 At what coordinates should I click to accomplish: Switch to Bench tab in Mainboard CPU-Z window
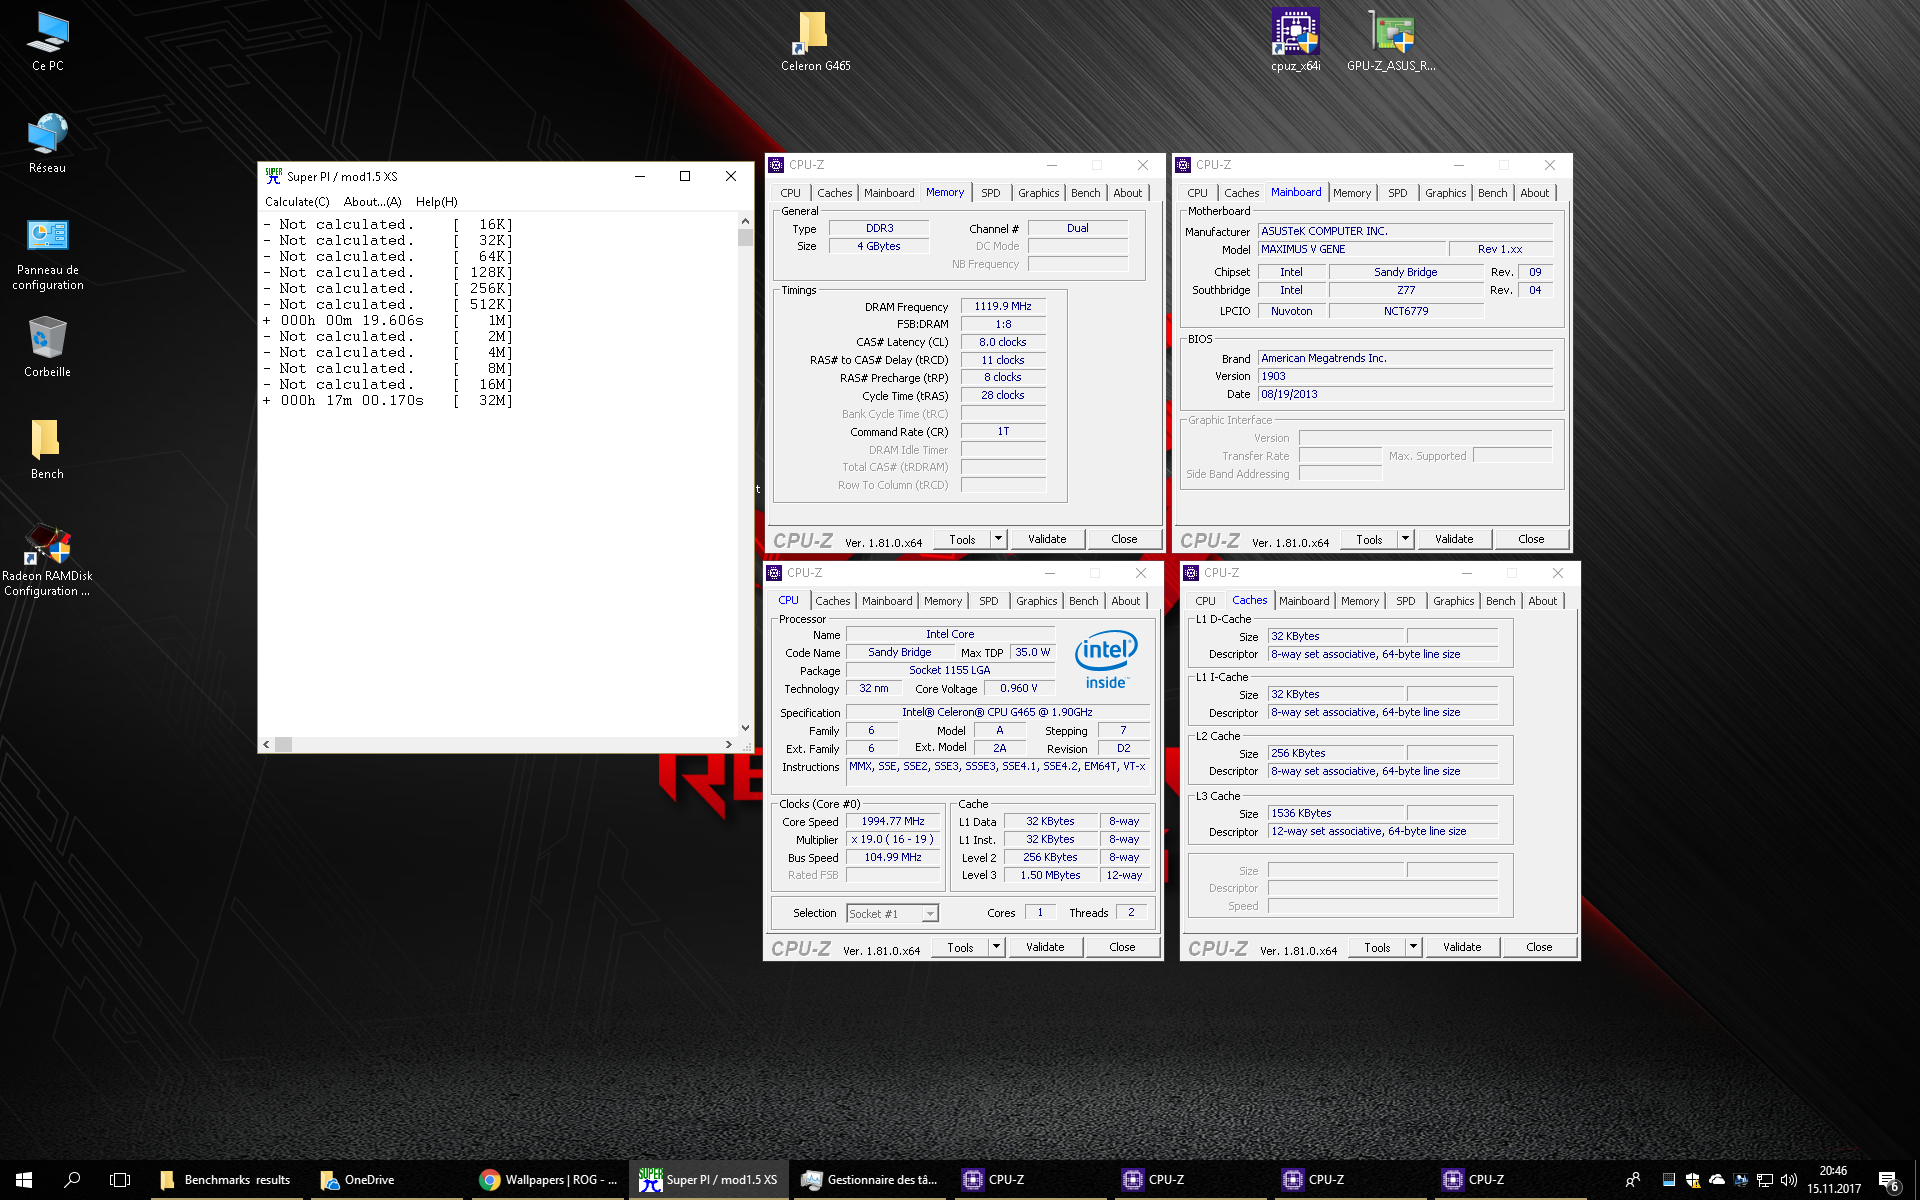[1492, 193]
